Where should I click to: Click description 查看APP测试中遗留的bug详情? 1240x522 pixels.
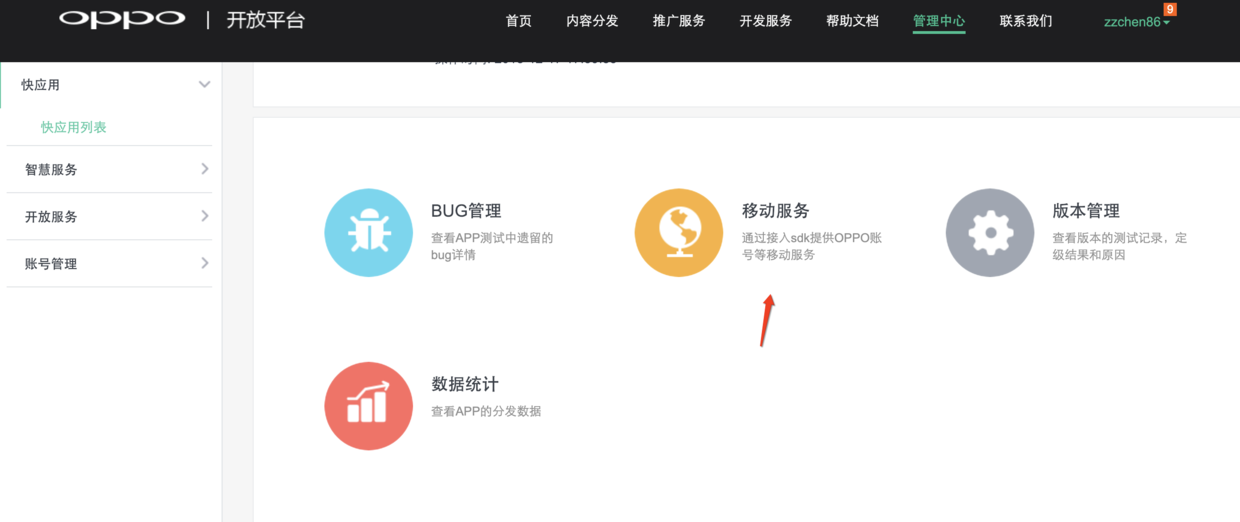point(492,246)
